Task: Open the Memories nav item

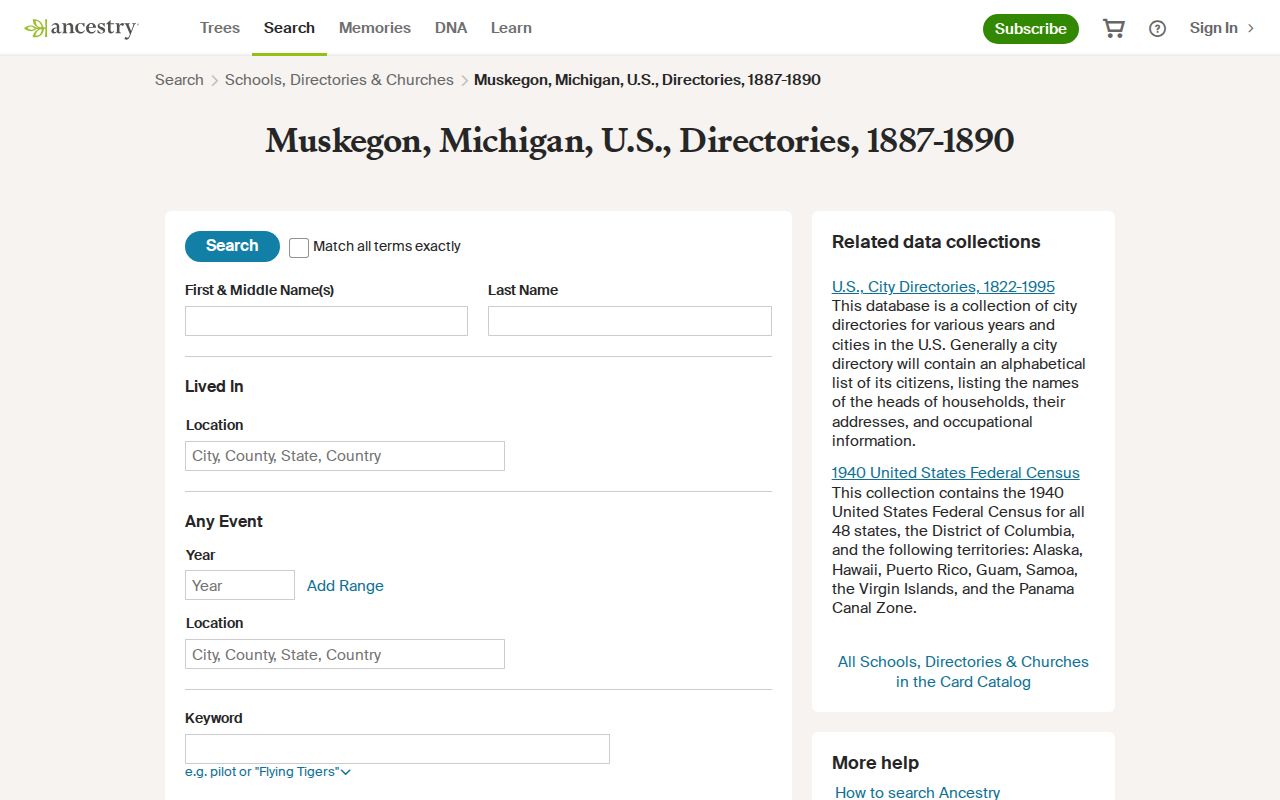Action: [x=375, y=28]
